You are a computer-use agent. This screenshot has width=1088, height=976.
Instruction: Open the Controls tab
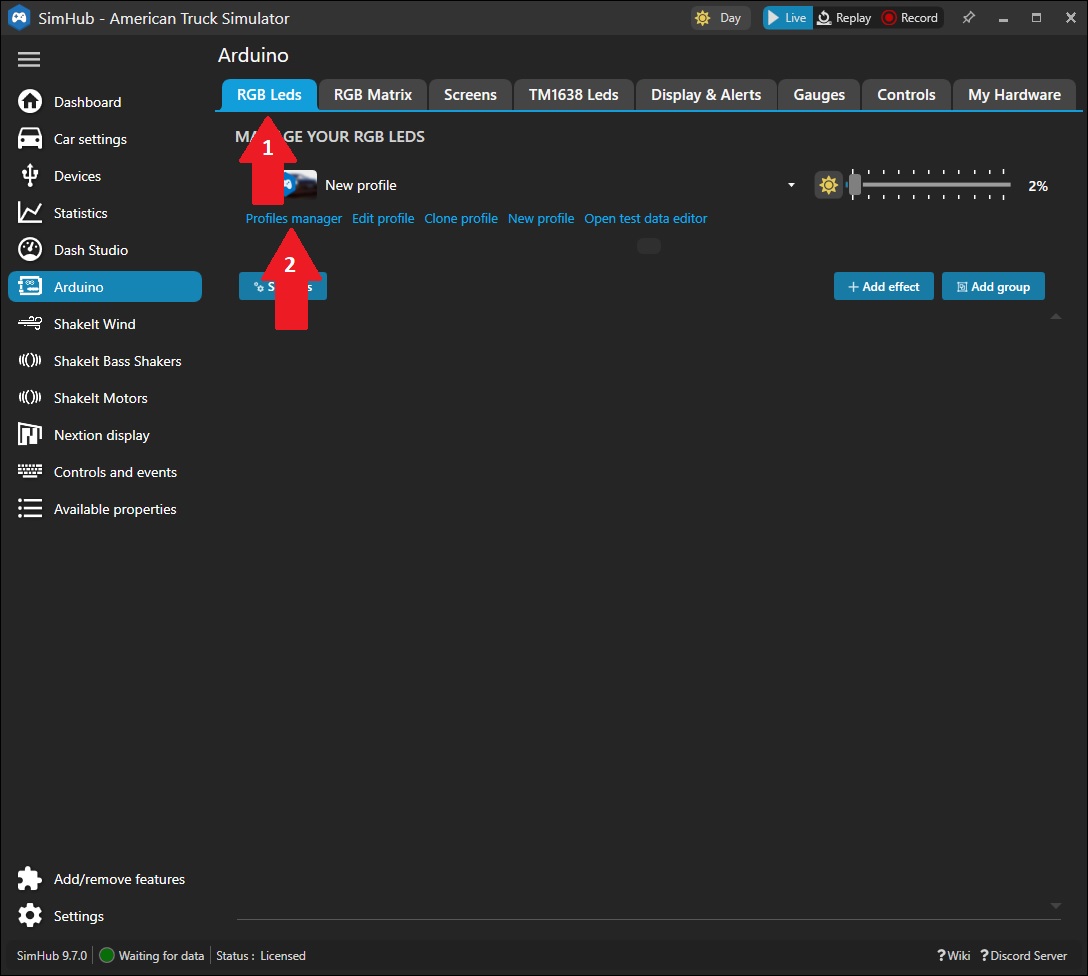tap(906, 95)
